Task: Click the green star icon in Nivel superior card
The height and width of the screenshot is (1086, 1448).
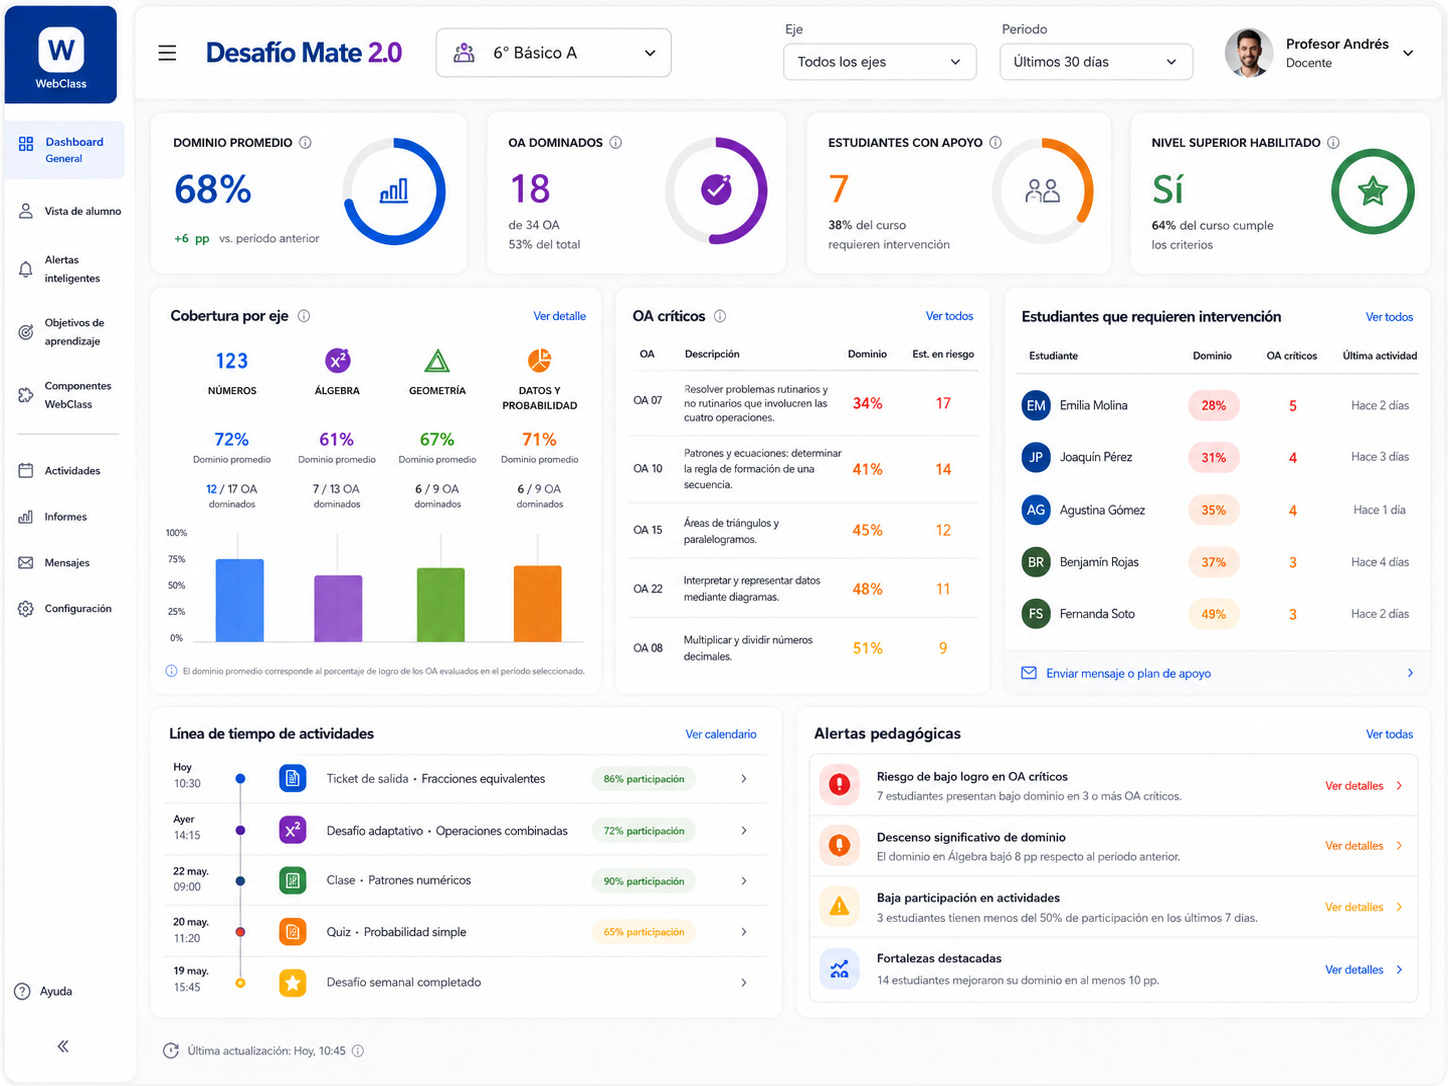Action: (1373, 191)
